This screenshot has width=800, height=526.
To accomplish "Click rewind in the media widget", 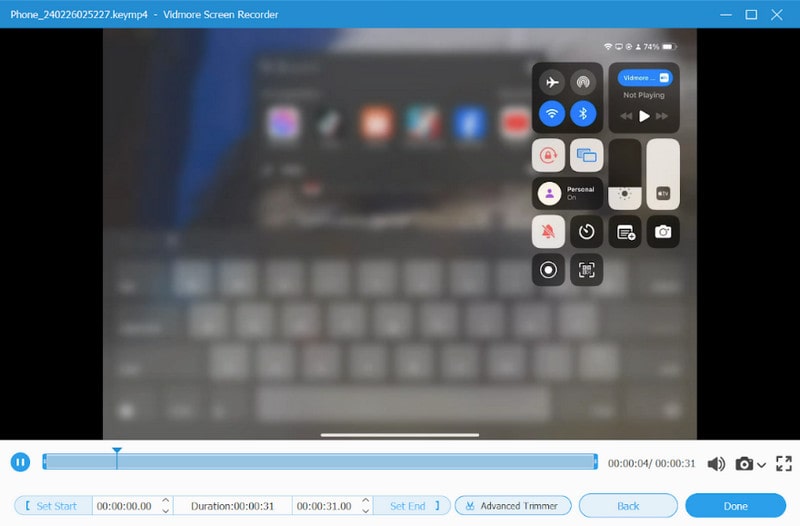I will pos(626,116).
